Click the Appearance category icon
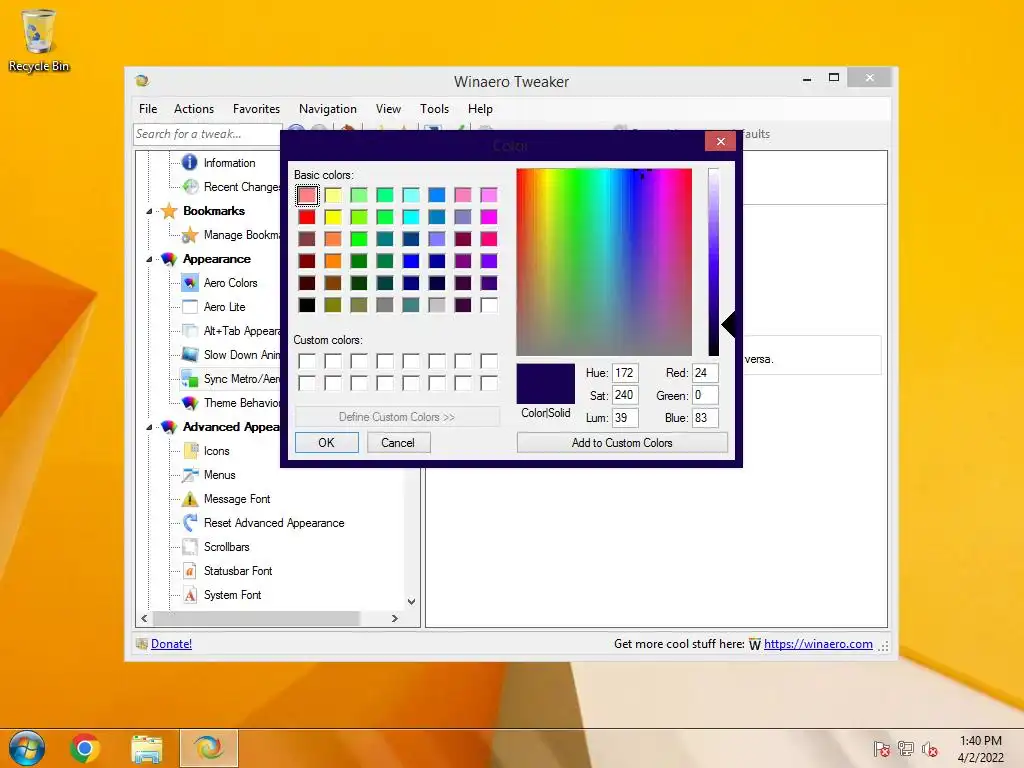Image resolution: width=1024 pixels, height=768 pixels. (x=169, y=259)
